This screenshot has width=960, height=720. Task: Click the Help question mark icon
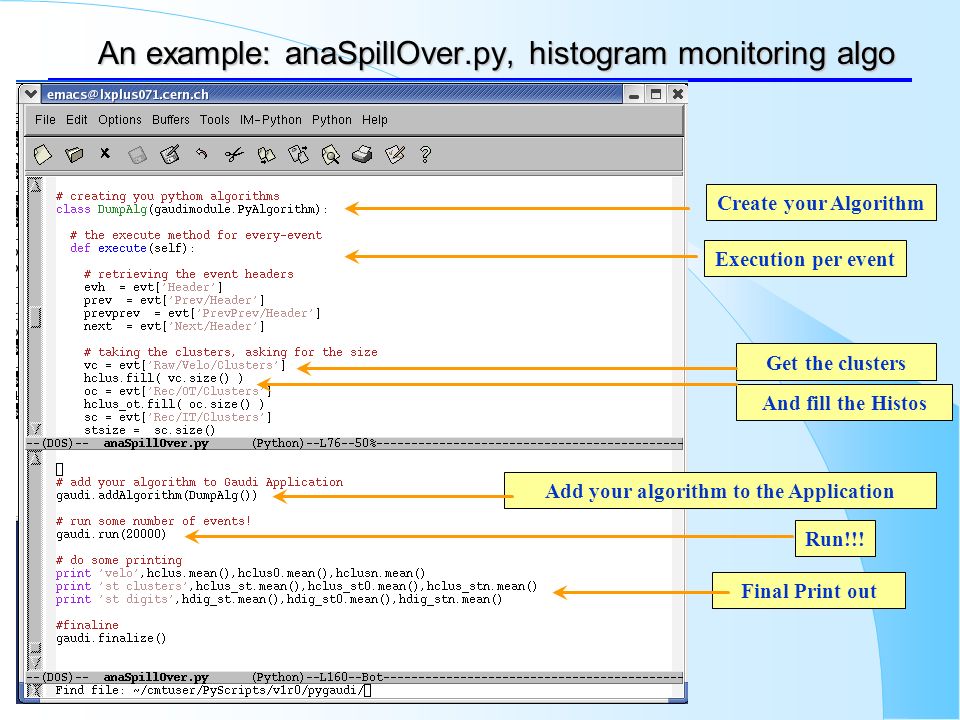coord(426,154)
